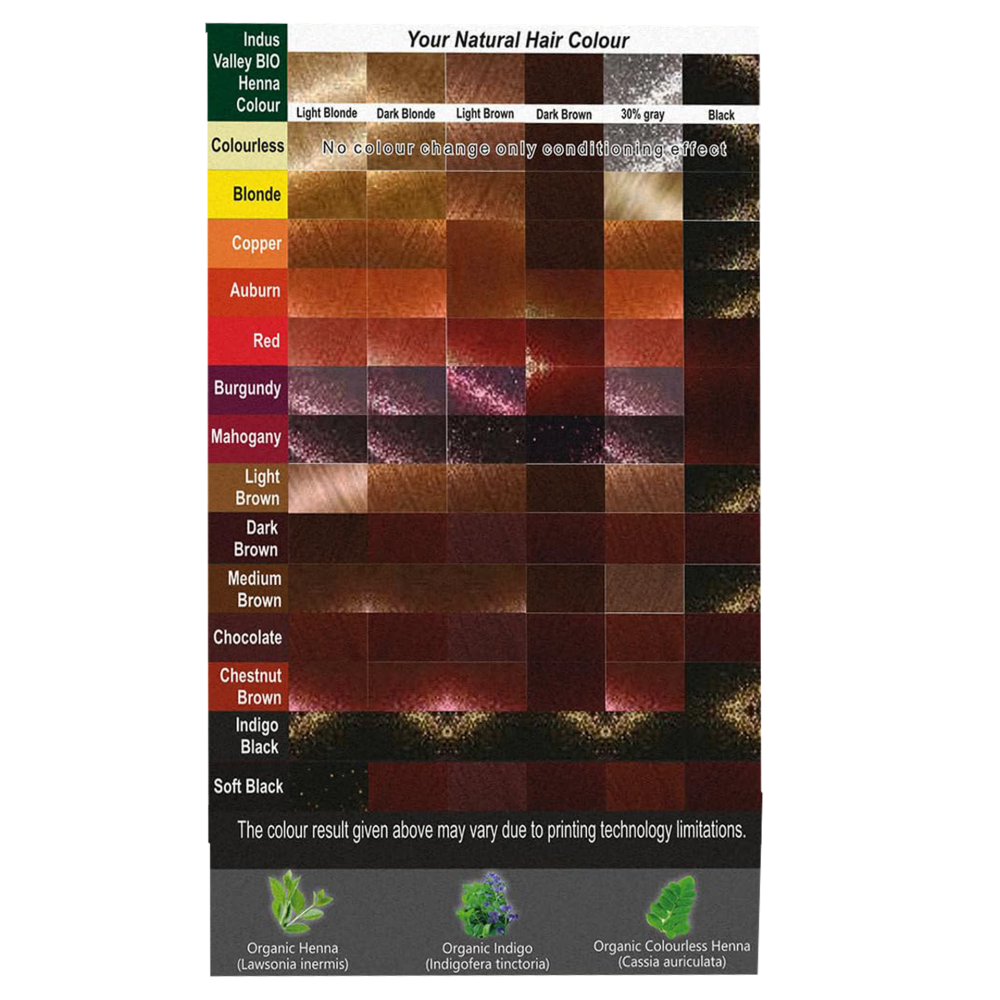Select Auburn result on Light Blonde hair
This screenshot has height=1000, width=1000.
(x=327, y=292)
